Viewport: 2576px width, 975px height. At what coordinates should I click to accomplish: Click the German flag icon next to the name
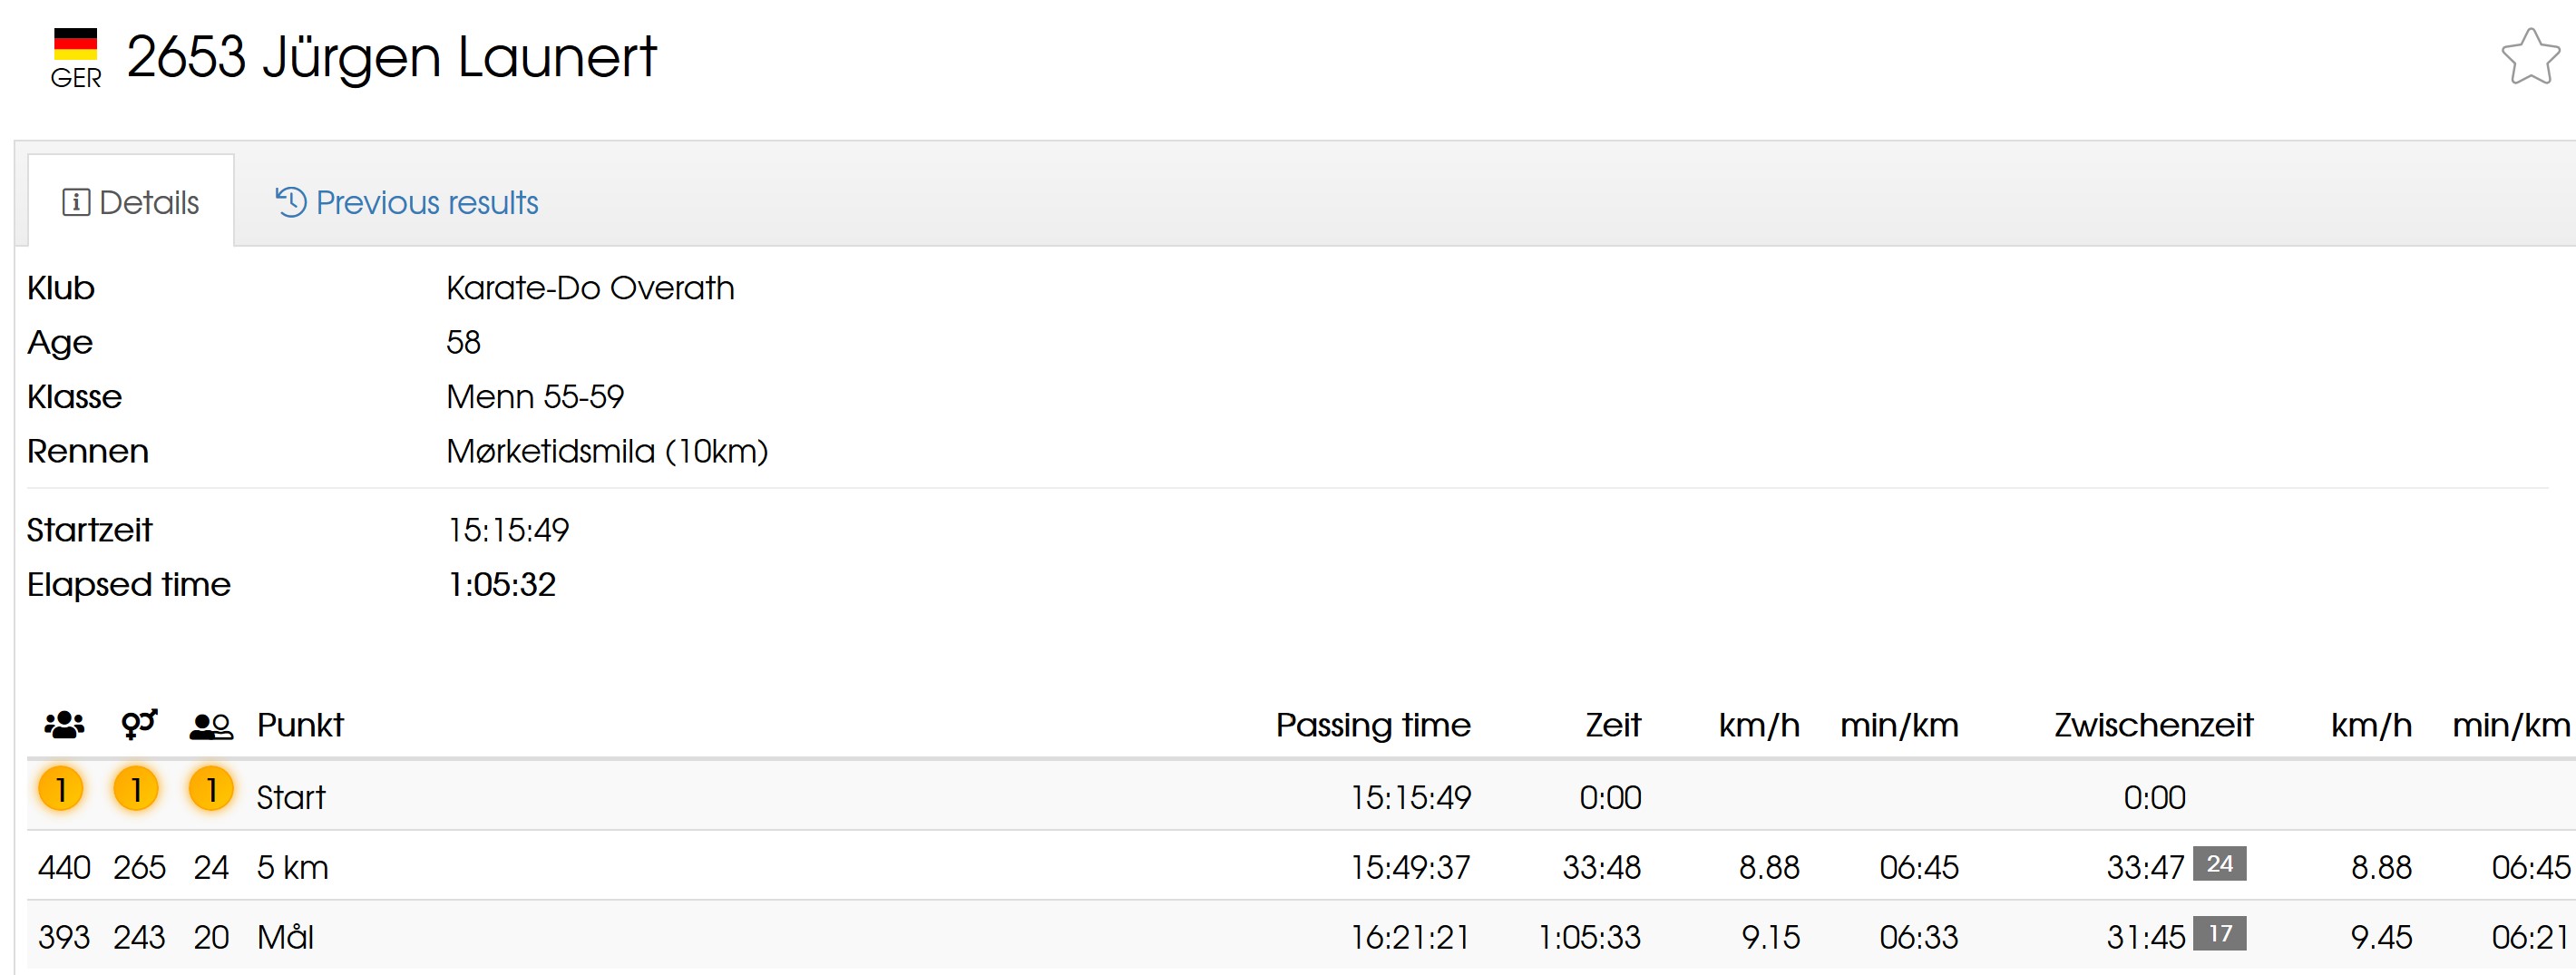click(76, 47)
